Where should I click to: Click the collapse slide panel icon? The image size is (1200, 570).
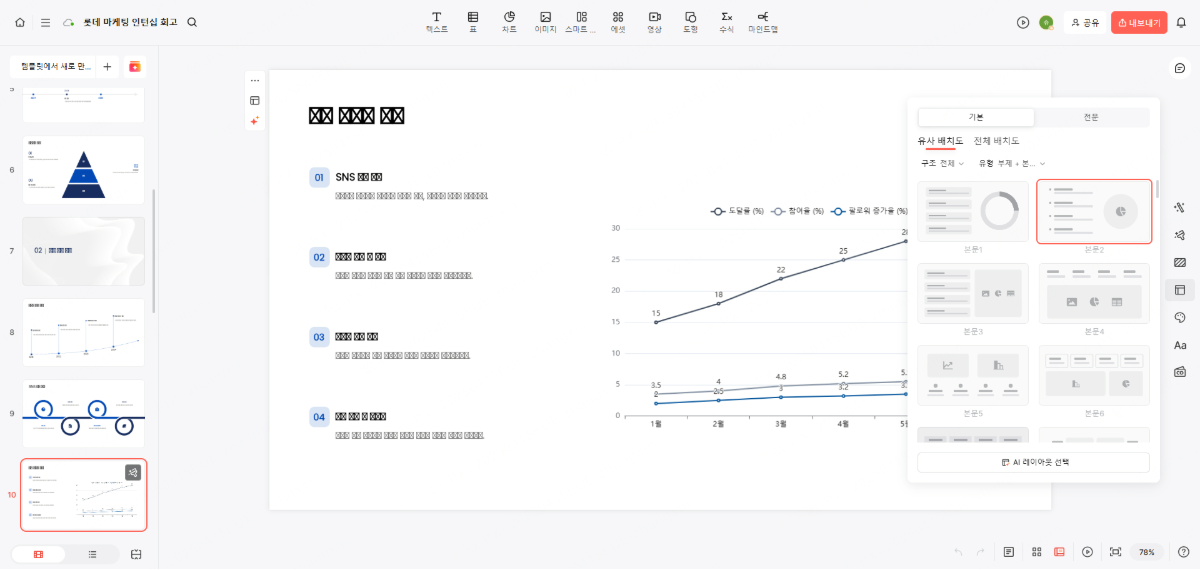tap(137, 553)
